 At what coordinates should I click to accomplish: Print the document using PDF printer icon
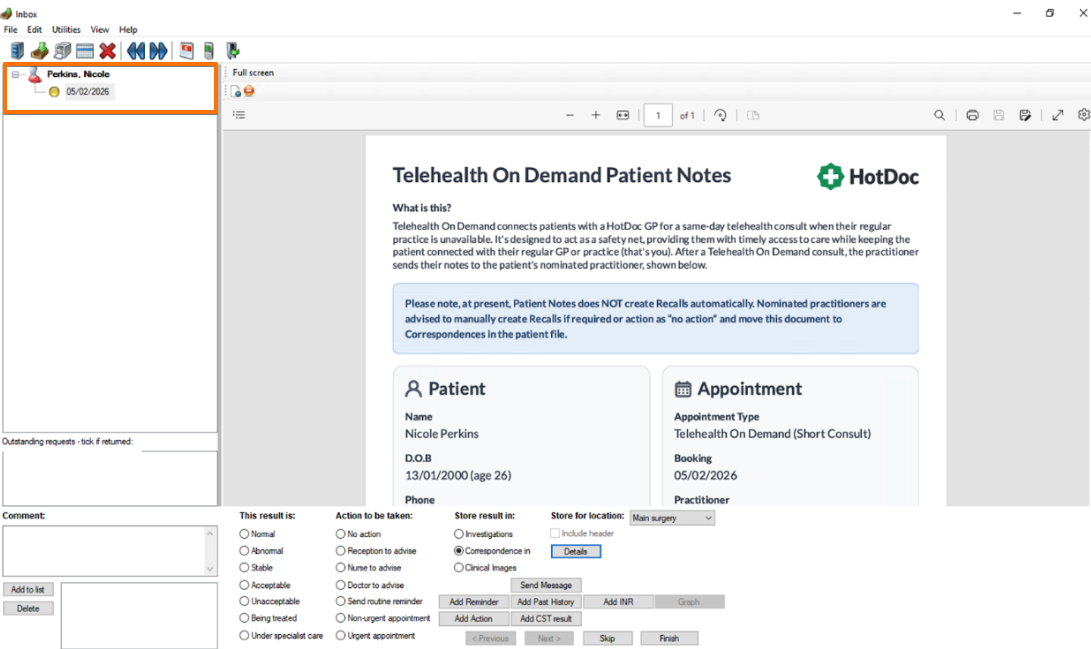973,115
